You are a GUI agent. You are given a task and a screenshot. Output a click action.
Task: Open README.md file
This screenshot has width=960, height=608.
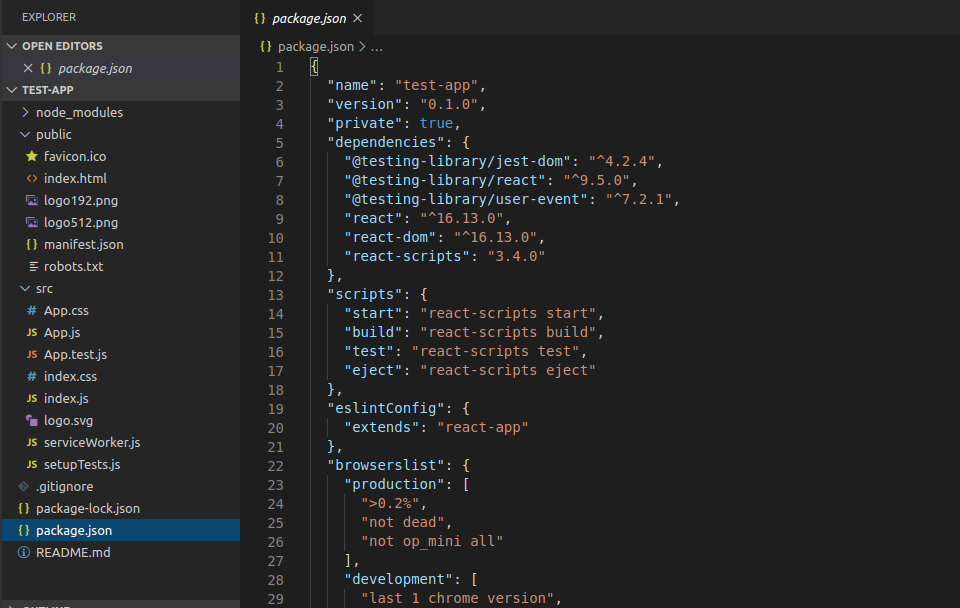point(73,553)
